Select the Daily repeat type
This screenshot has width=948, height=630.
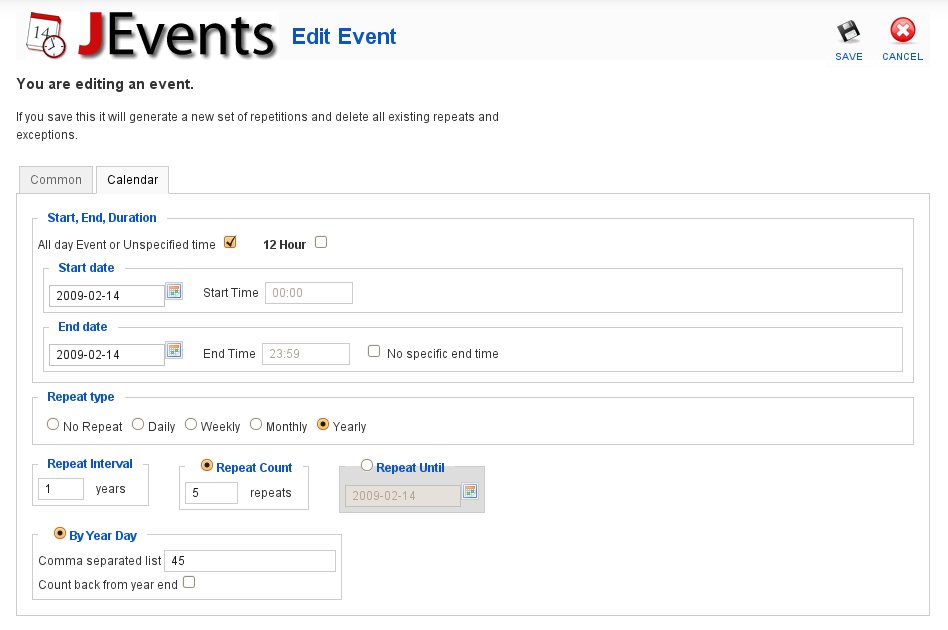point(138,424)
